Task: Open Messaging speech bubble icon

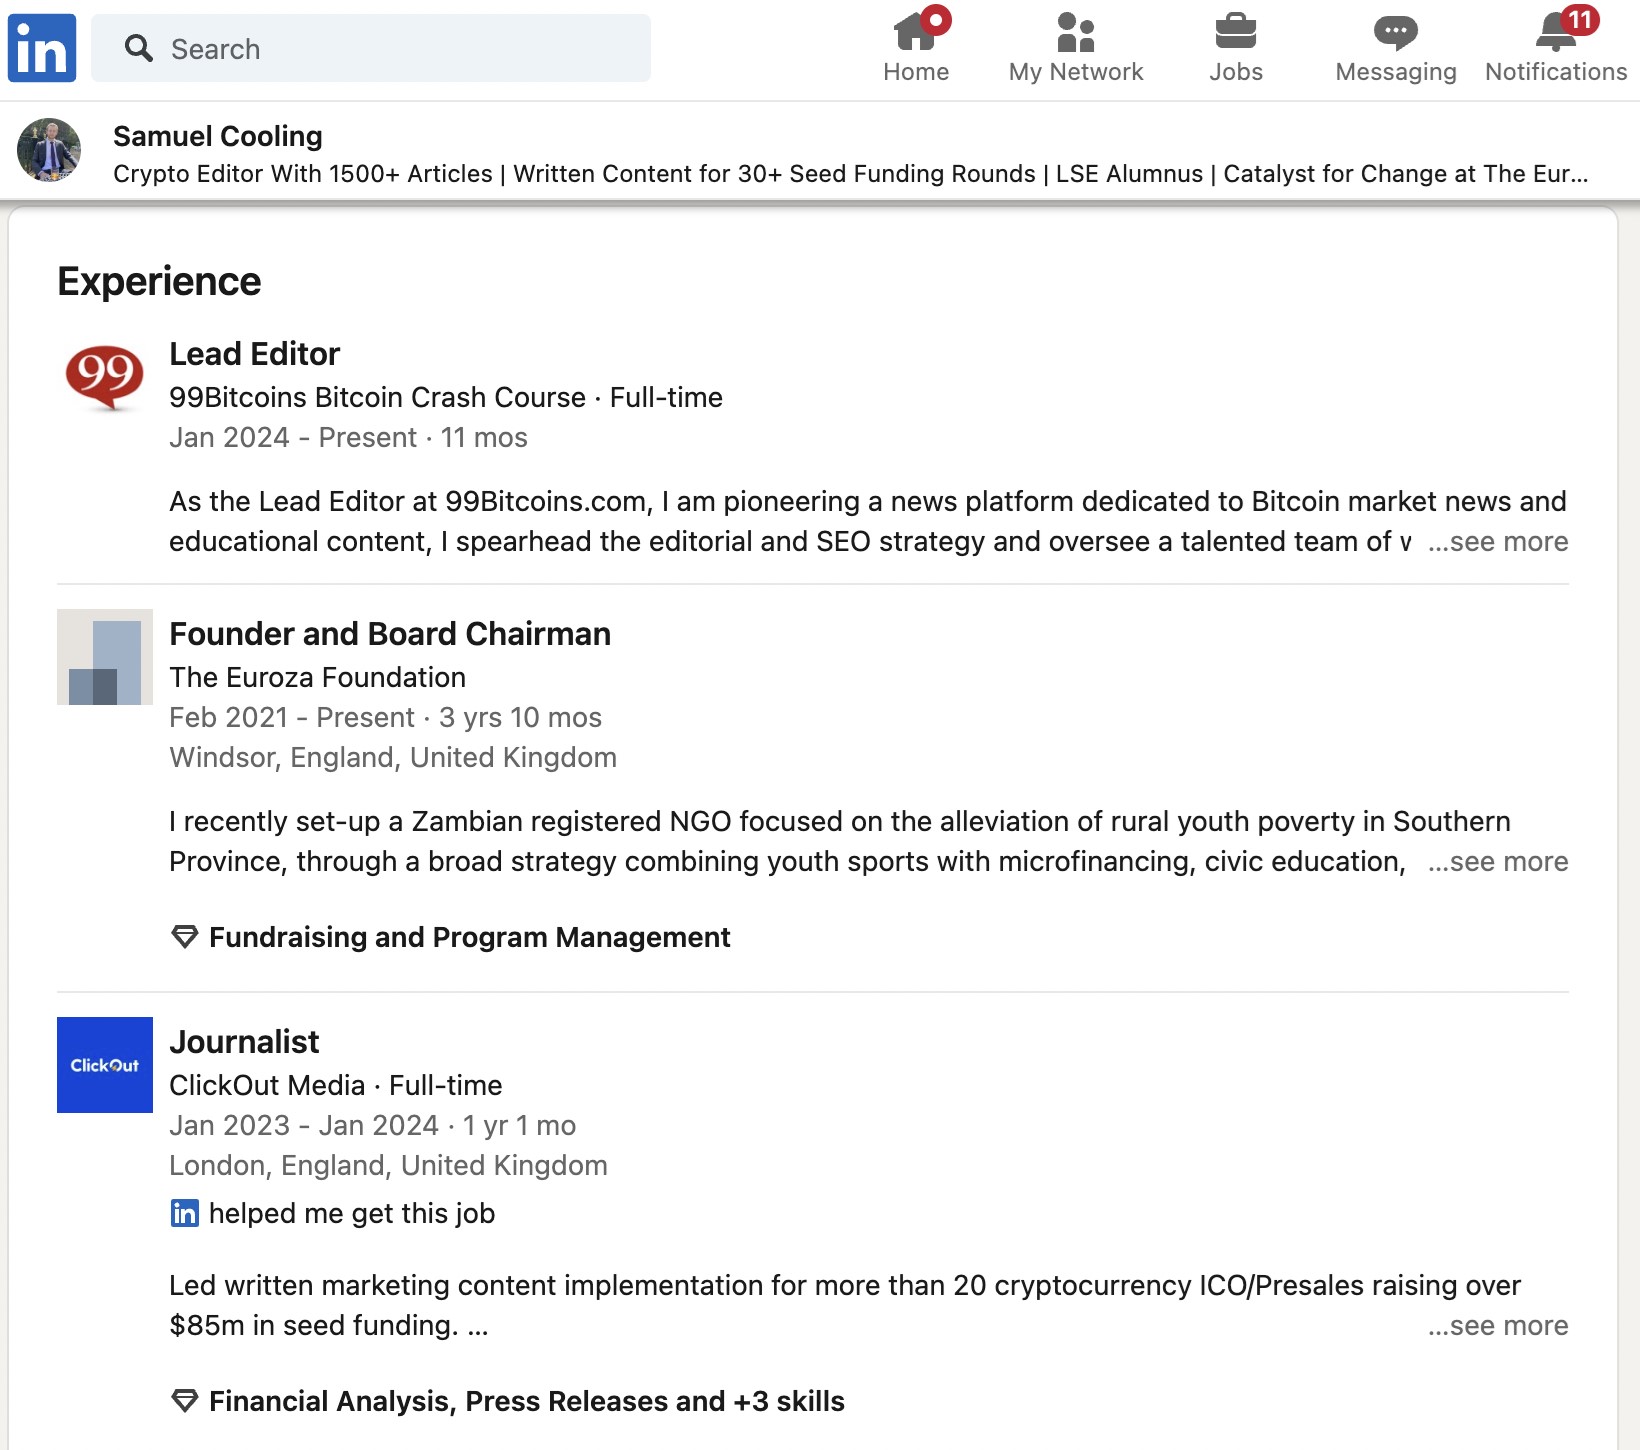Action: click(x=1396, y=32)
